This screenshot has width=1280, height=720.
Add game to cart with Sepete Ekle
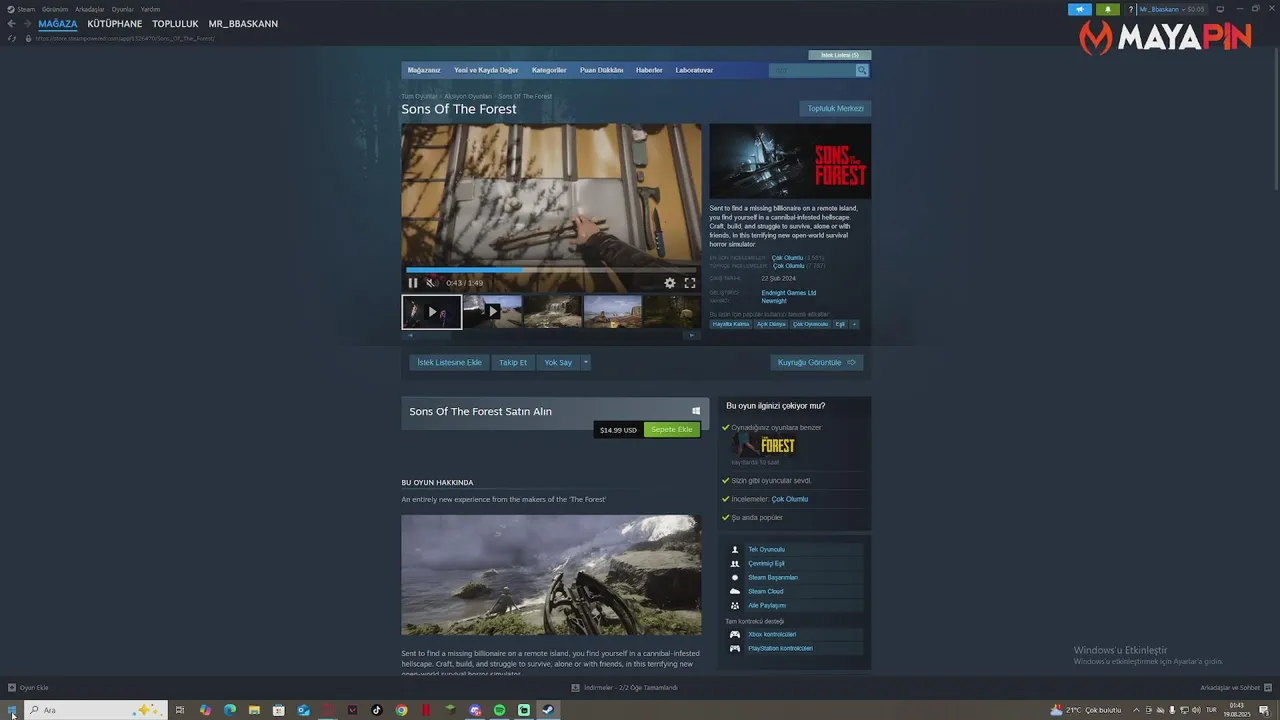pos(672,430)
